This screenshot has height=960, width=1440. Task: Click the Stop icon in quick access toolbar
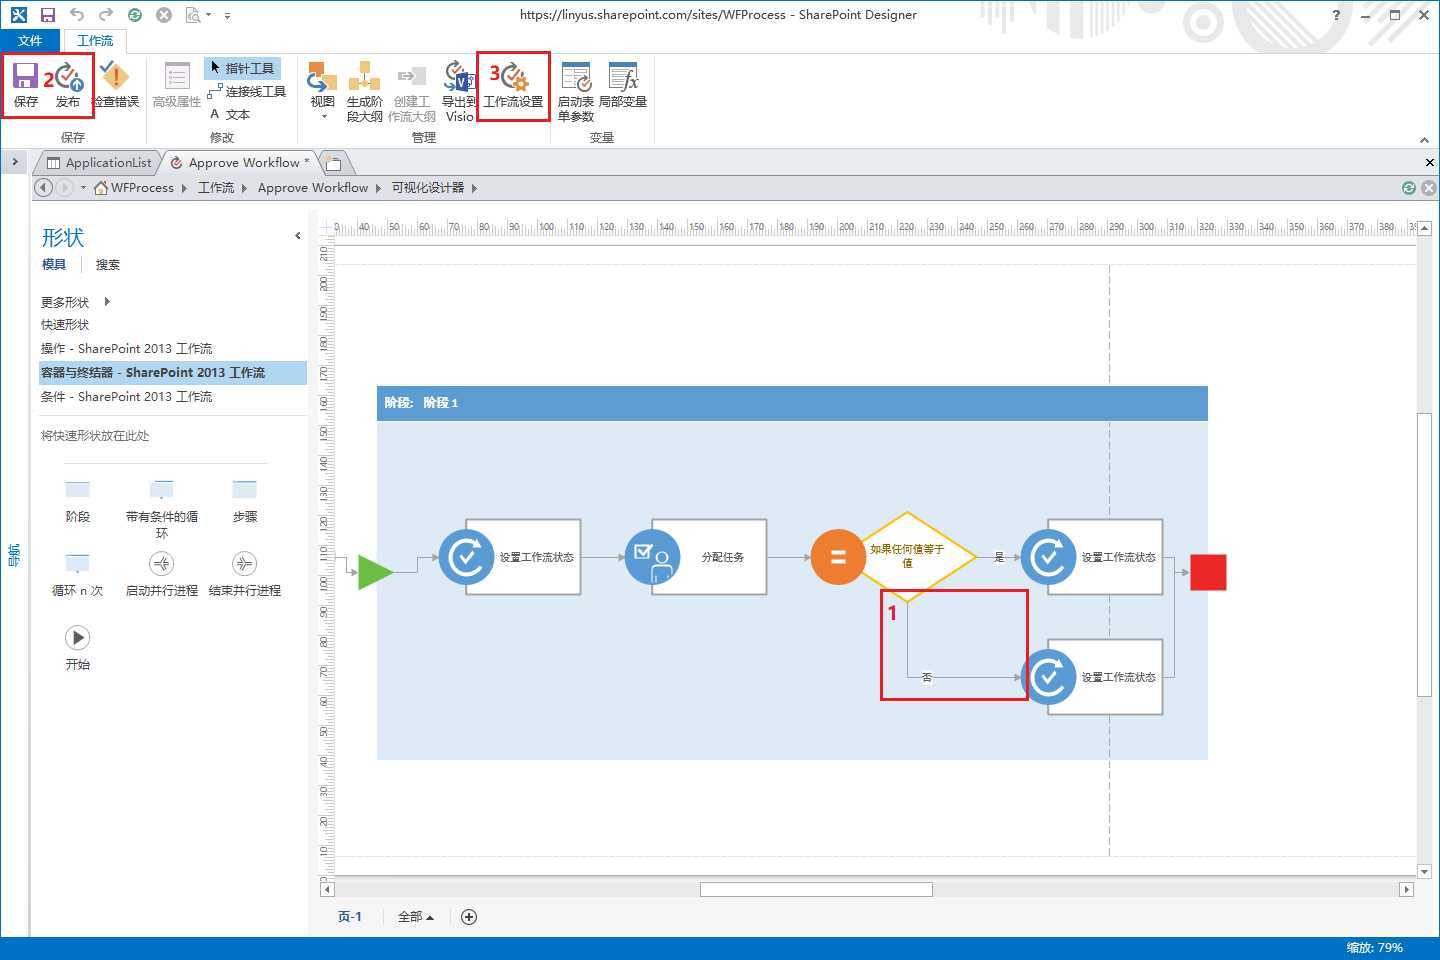164,15
